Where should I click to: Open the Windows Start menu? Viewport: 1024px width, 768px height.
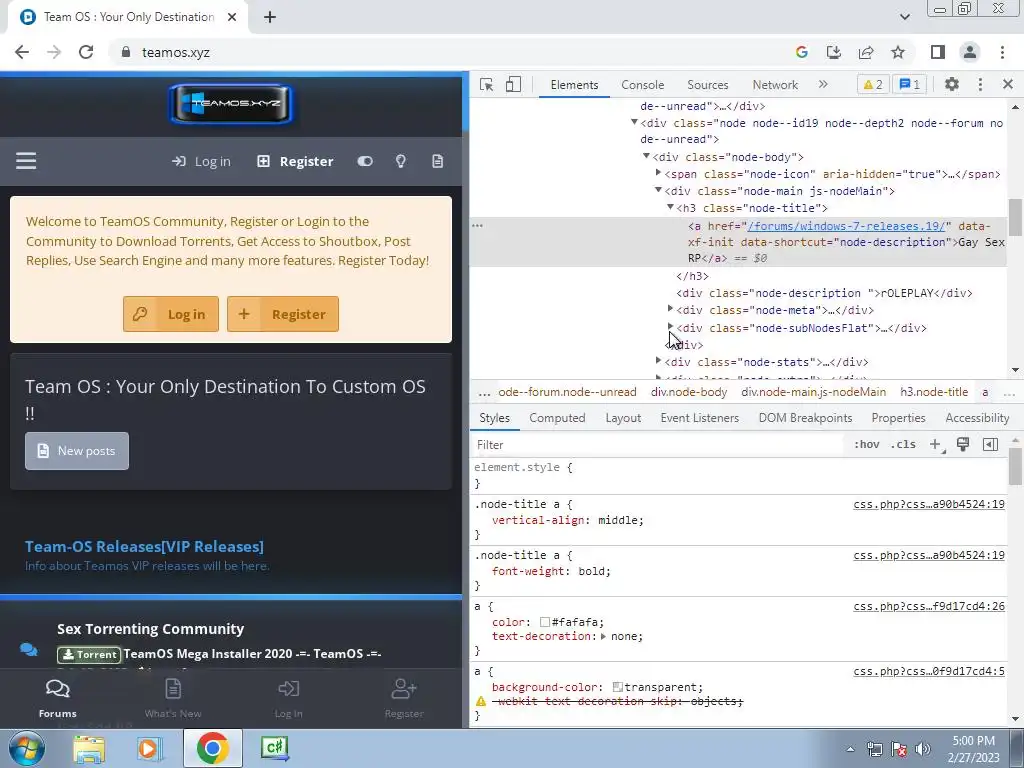[27, 748]
